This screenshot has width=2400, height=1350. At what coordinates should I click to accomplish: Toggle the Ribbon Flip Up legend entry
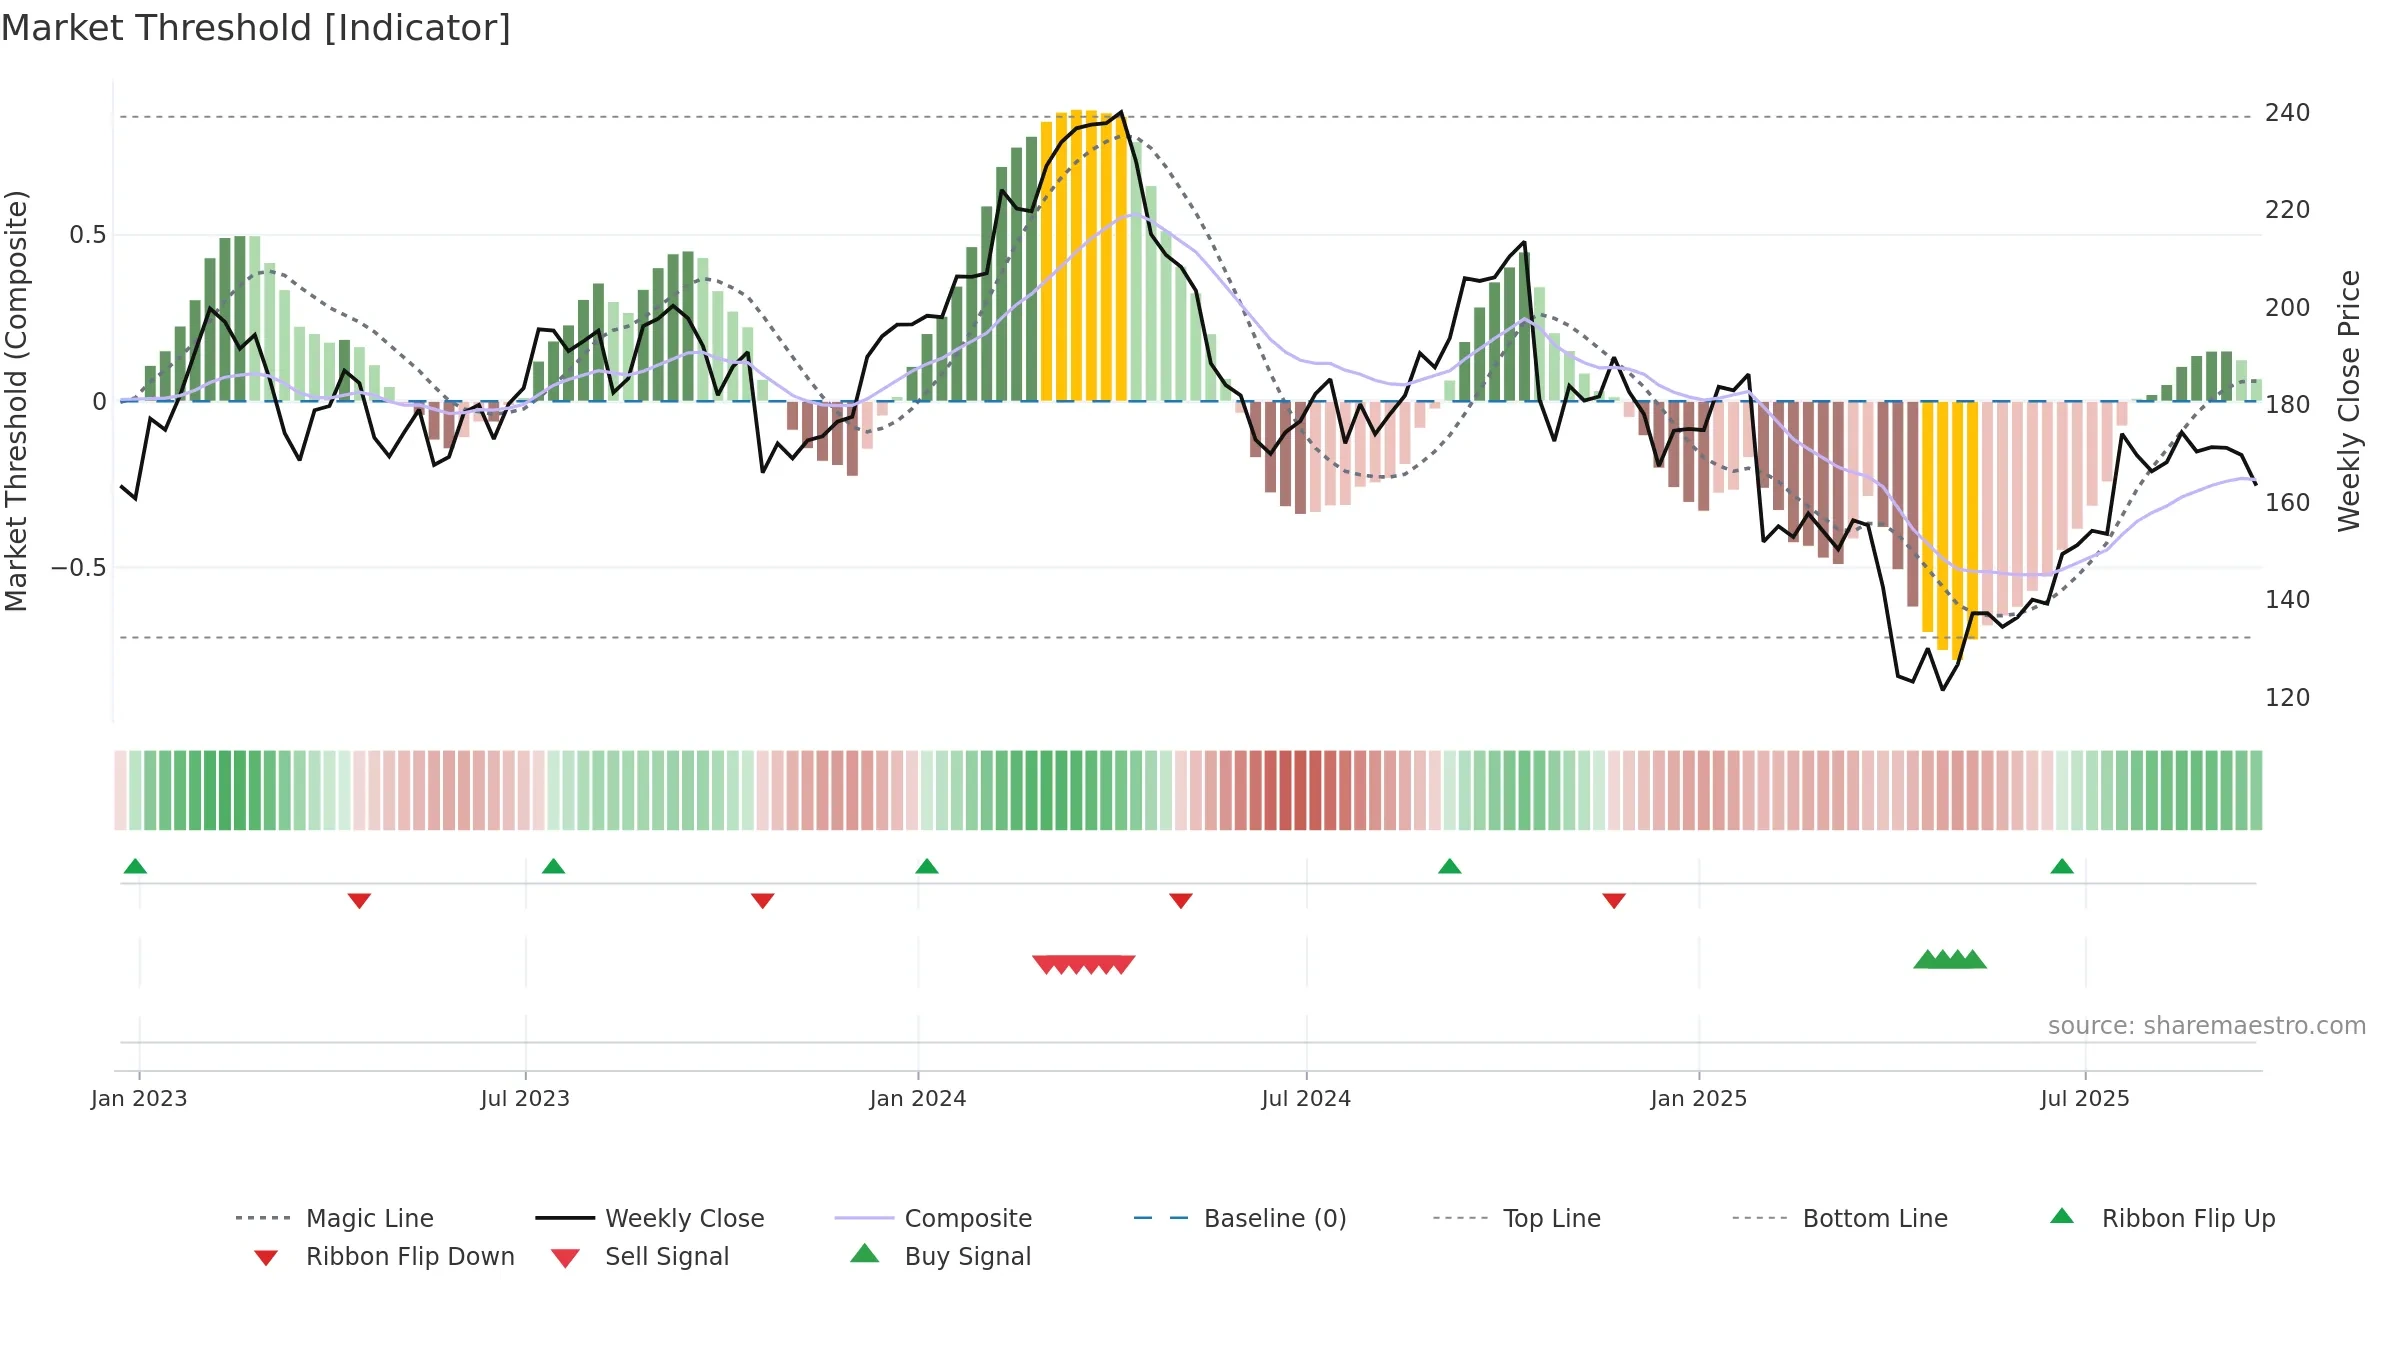[2162, 1218]
